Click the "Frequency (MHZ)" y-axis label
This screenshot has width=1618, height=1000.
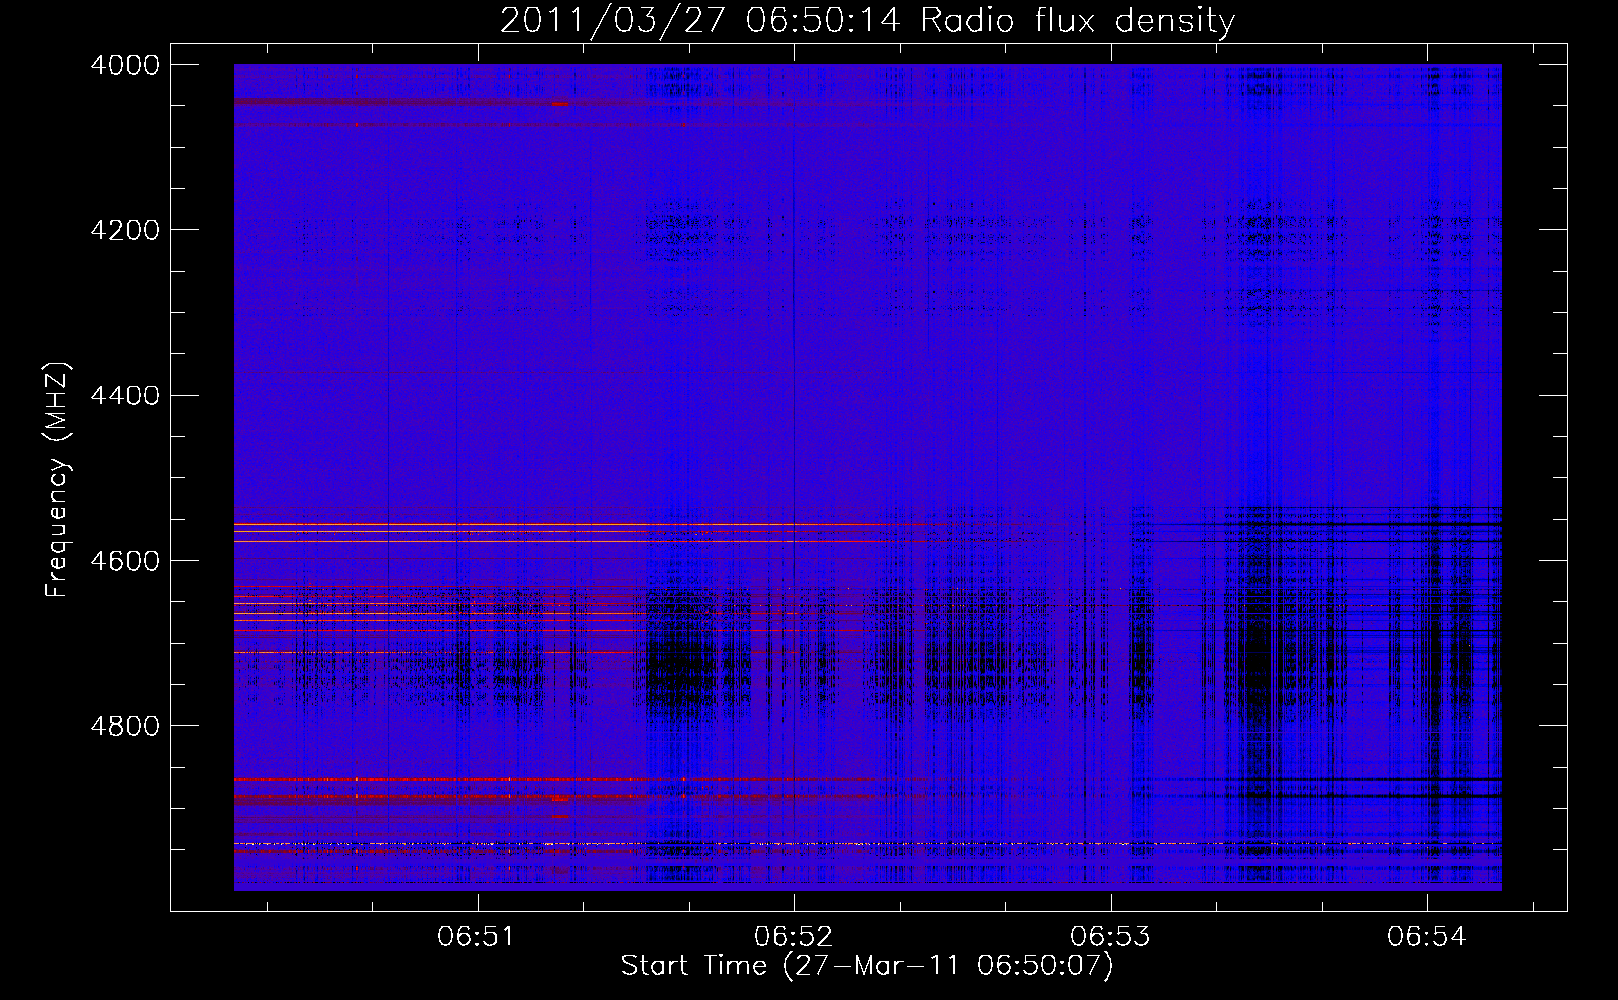click(x=57, y=479)
